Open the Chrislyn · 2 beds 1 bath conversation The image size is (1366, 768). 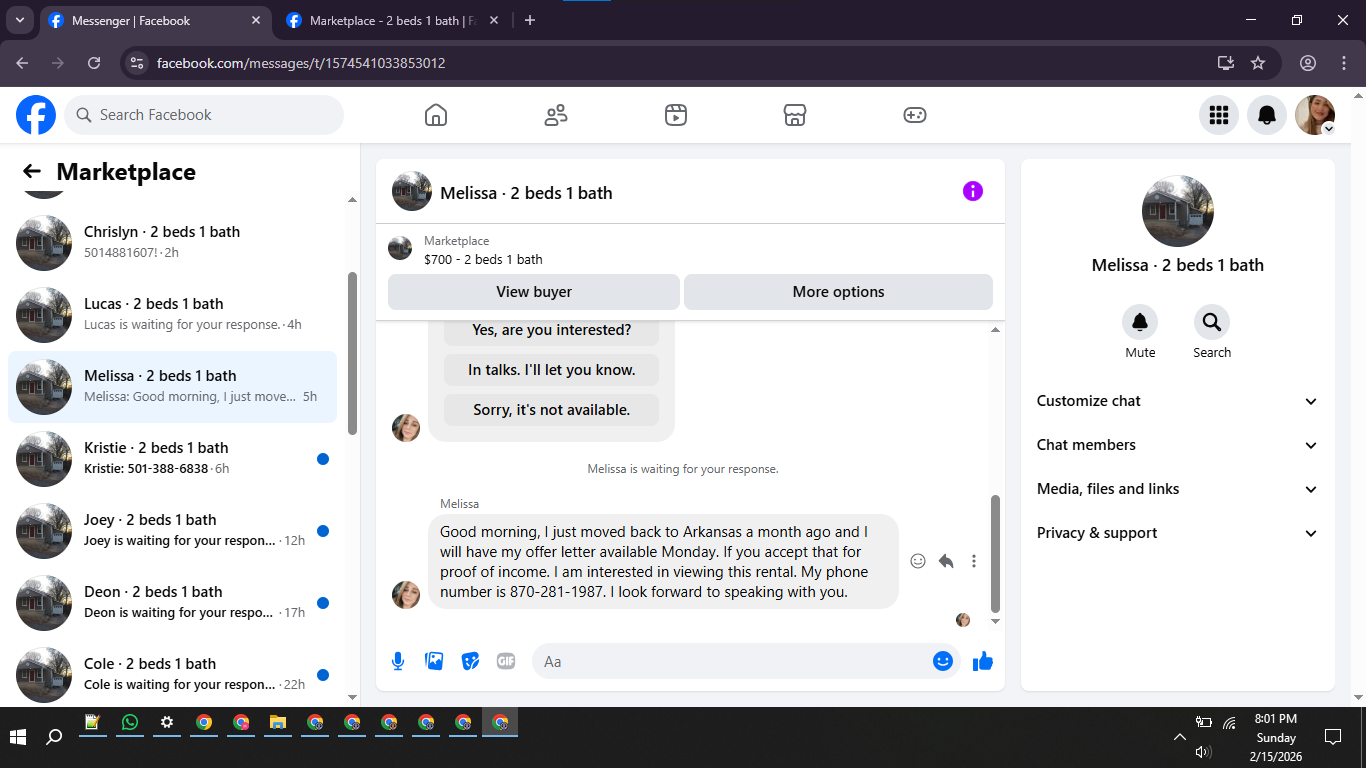[x=172, y=243]
